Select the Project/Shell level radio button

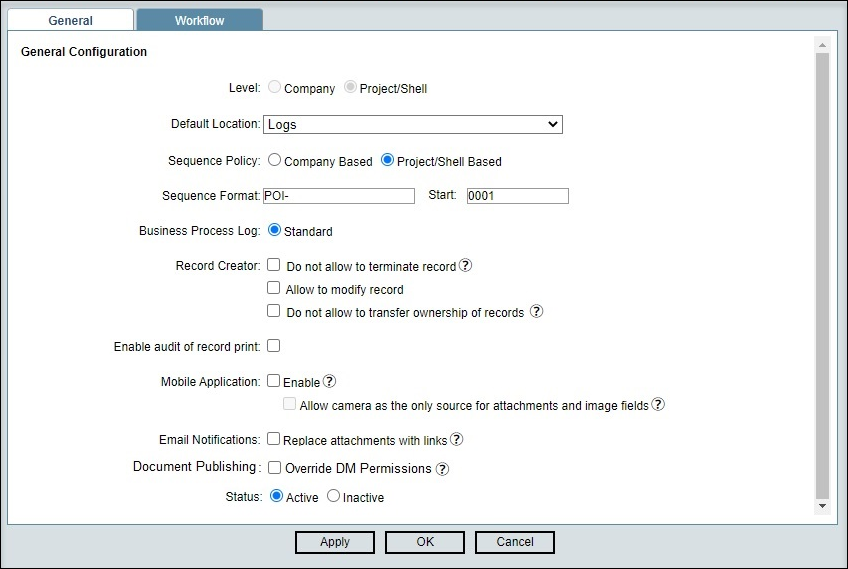click(x=350, y=87)
